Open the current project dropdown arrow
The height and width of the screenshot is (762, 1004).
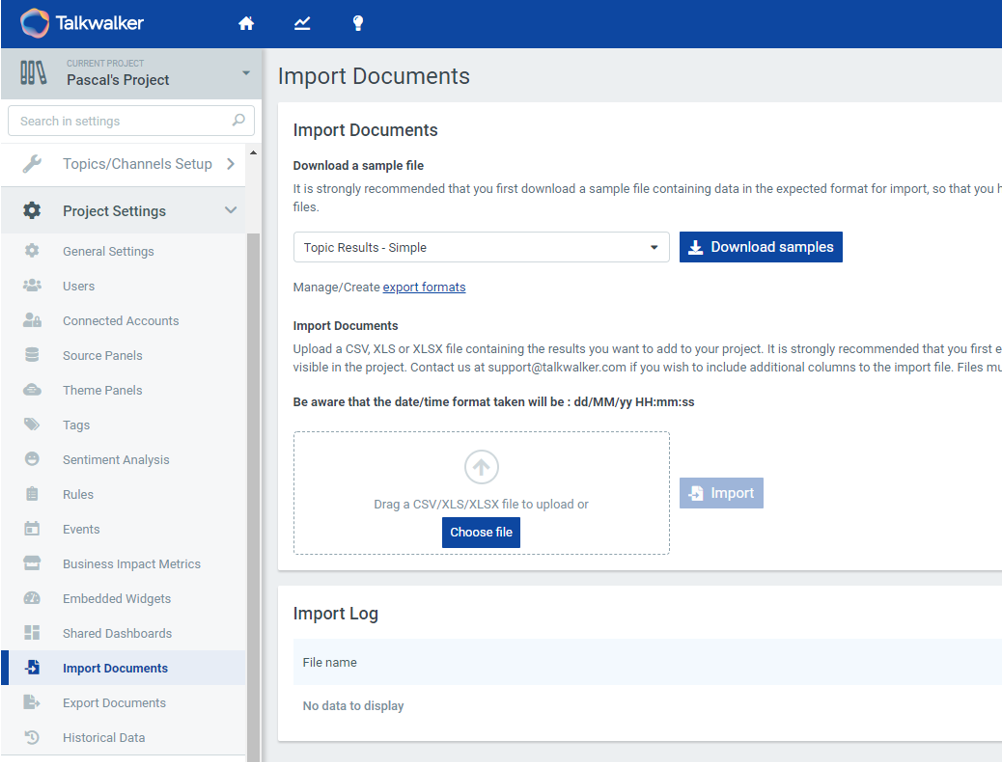tap(246, 73)
